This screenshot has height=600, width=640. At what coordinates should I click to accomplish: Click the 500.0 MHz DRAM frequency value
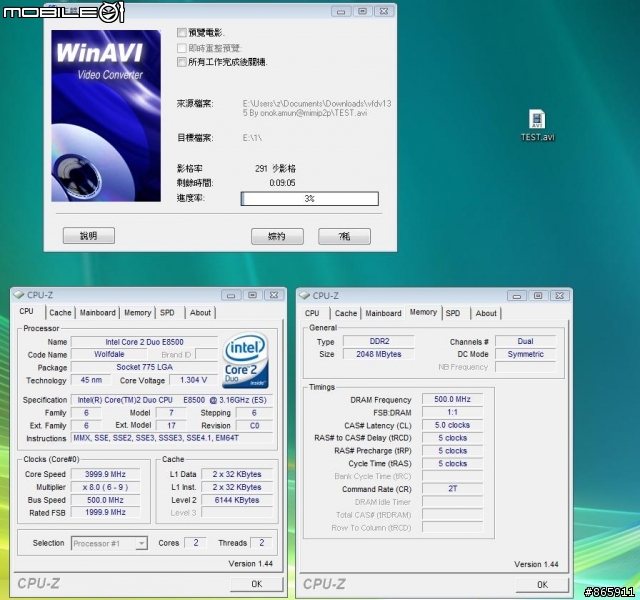tap(452, 399)
